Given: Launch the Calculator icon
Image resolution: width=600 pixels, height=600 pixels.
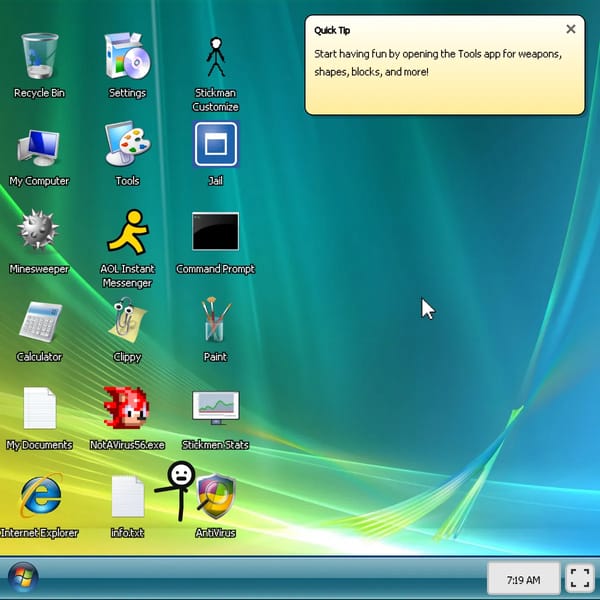Looking at the screenshot, I should pyautogui.click(x=40, y=321).
